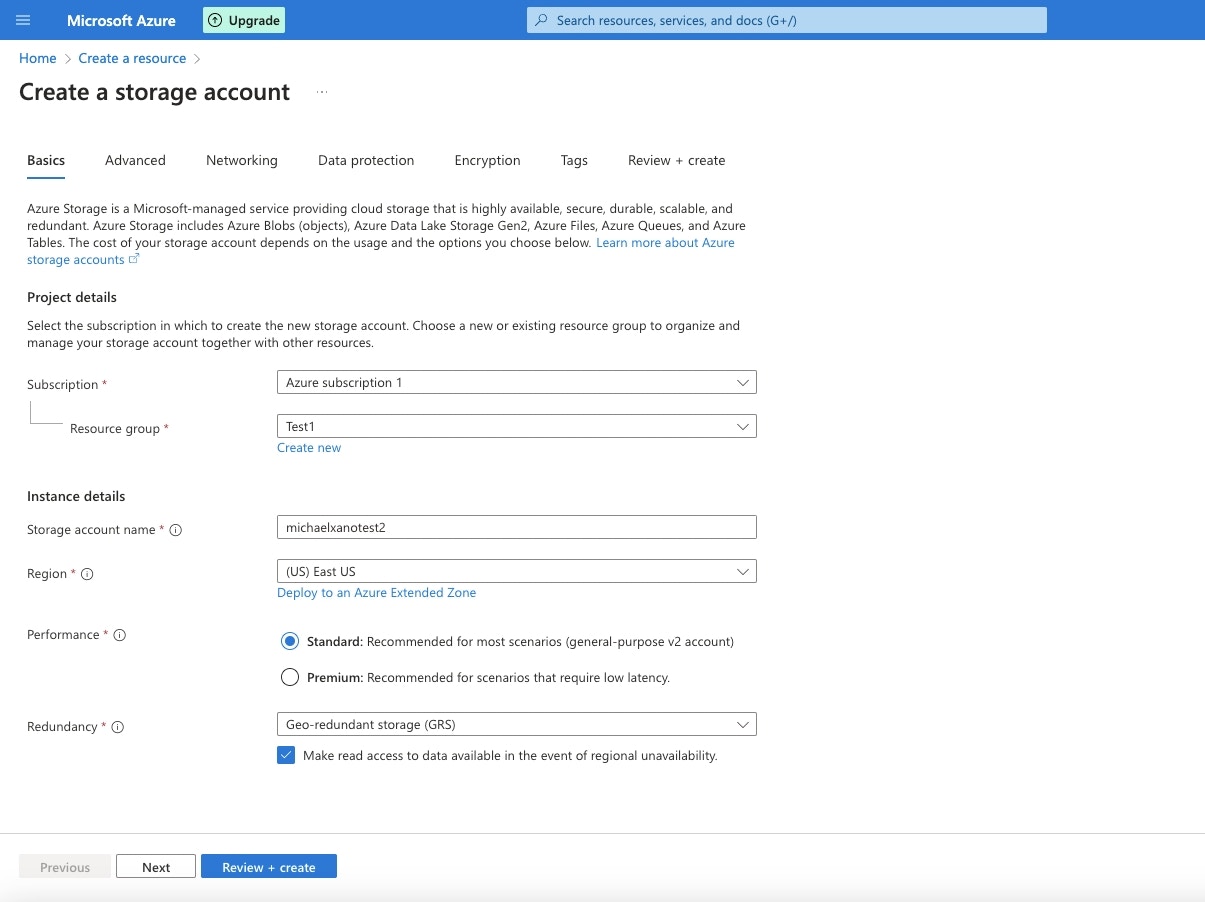The image size is (1205, 902).
Task: Open the Region dropdown
Action: tap(516, 571)
